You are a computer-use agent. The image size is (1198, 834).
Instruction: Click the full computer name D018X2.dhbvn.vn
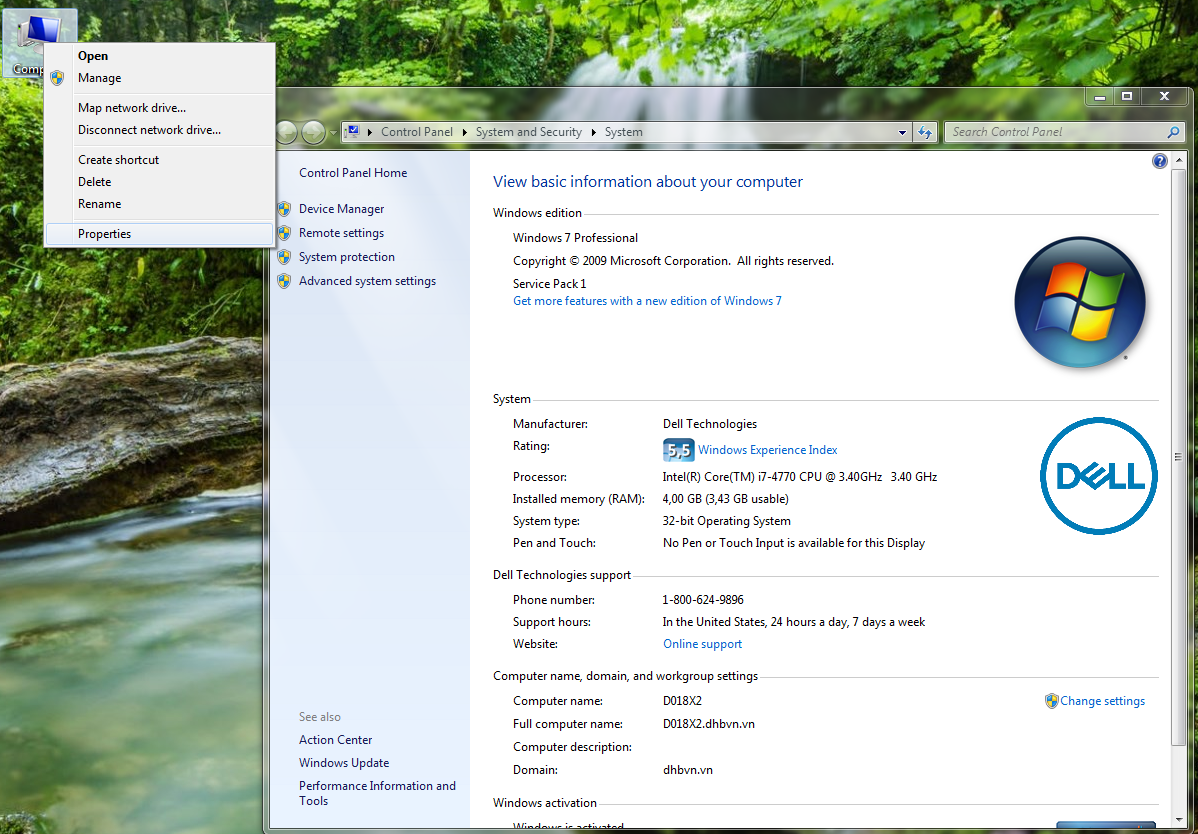coord(709,724)
